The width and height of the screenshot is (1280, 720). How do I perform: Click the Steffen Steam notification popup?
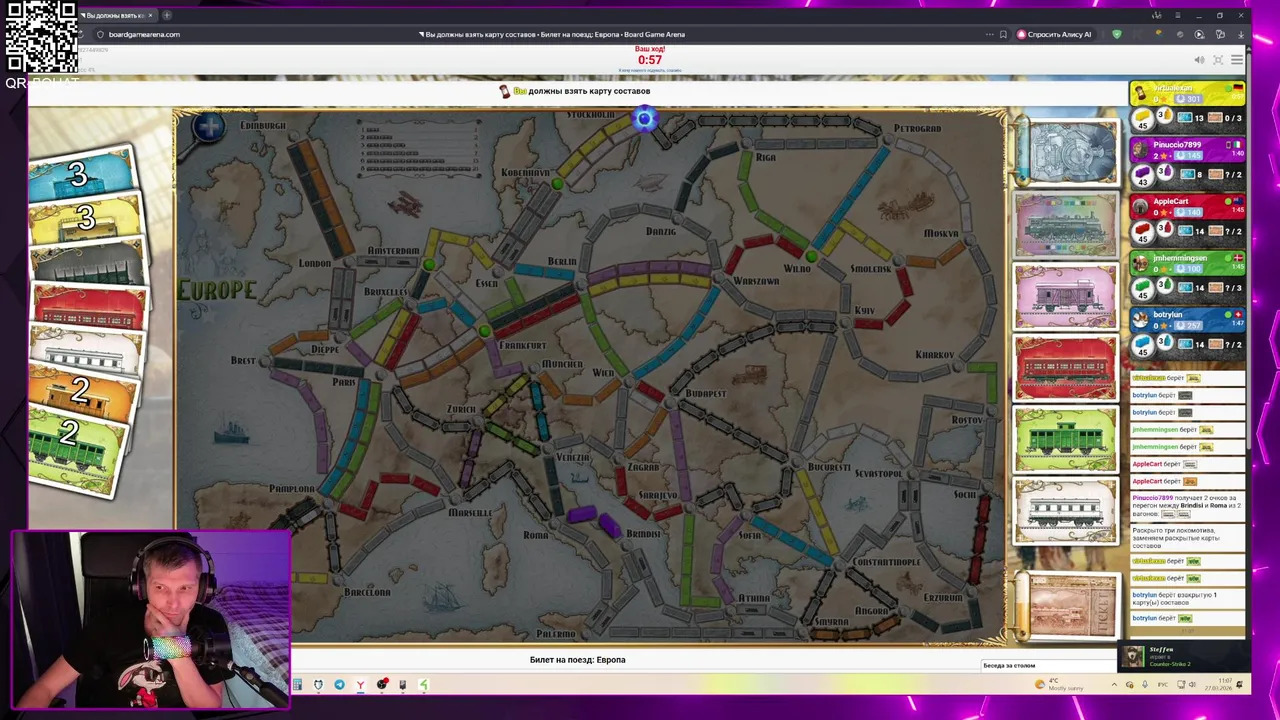click(x=1184, y=657)
